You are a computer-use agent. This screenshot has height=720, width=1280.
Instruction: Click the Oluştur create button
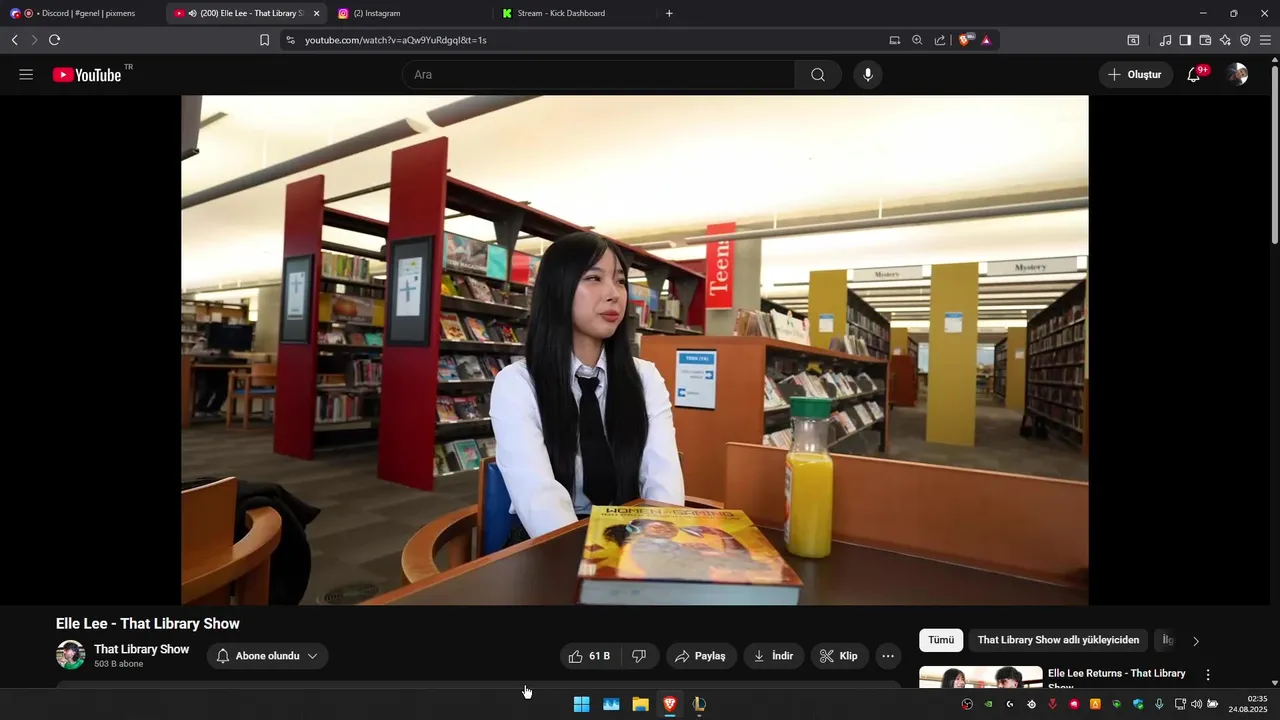[x=1136, y=75]
